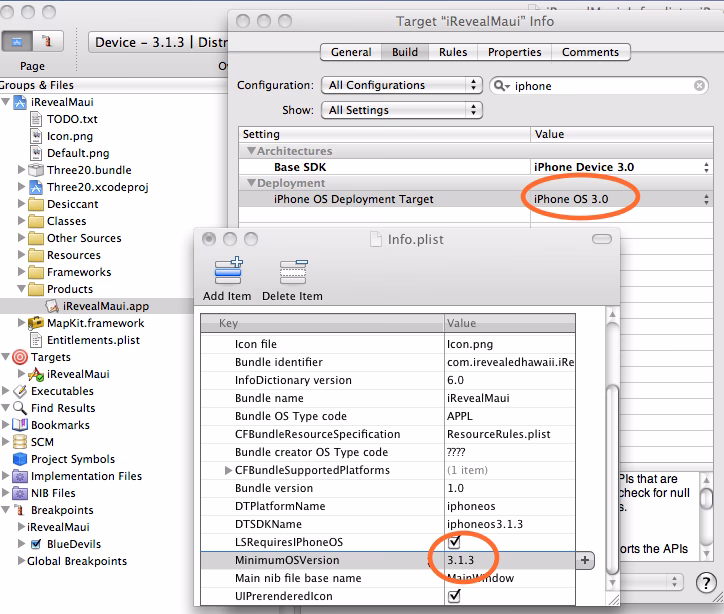Open the Find Results magnifier item
Screen dimensions: 724x614
21,408
